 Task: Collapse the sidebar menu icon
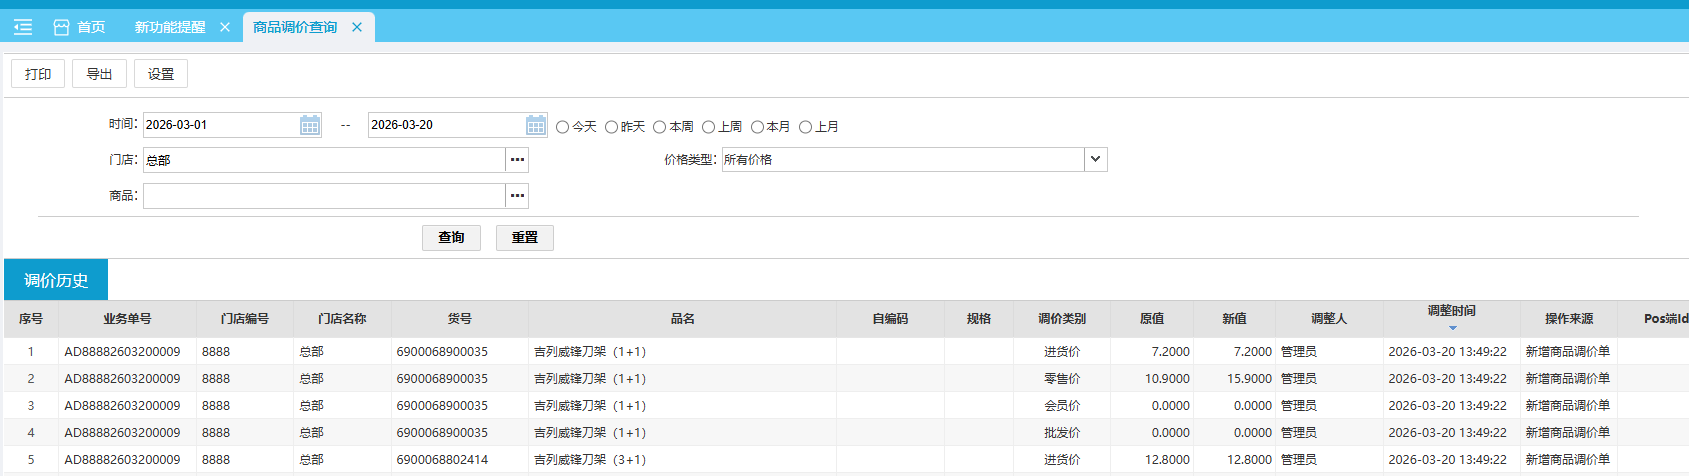tap(23, 27)
